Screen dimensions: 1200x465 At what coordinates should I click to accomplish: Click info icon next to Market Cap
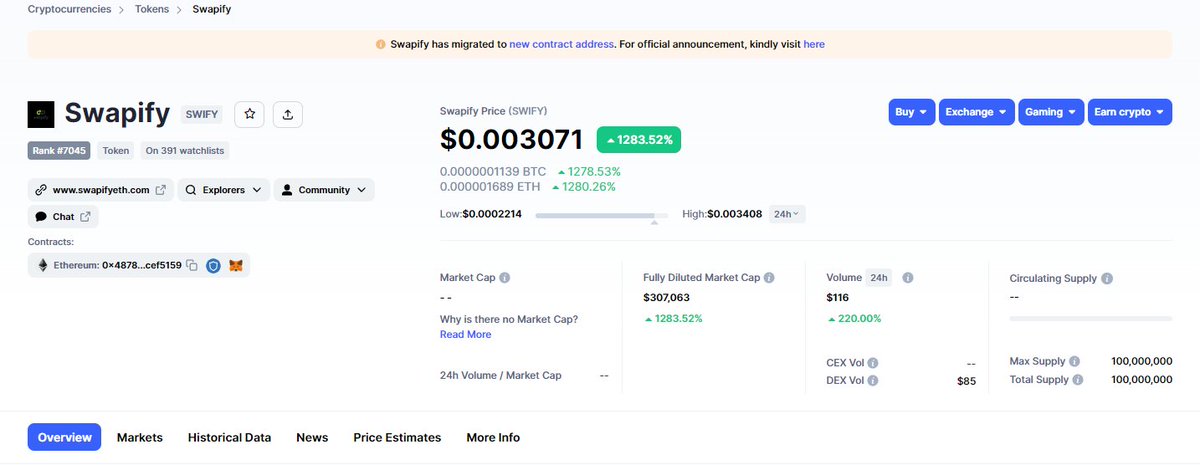[x=504, y=278]
